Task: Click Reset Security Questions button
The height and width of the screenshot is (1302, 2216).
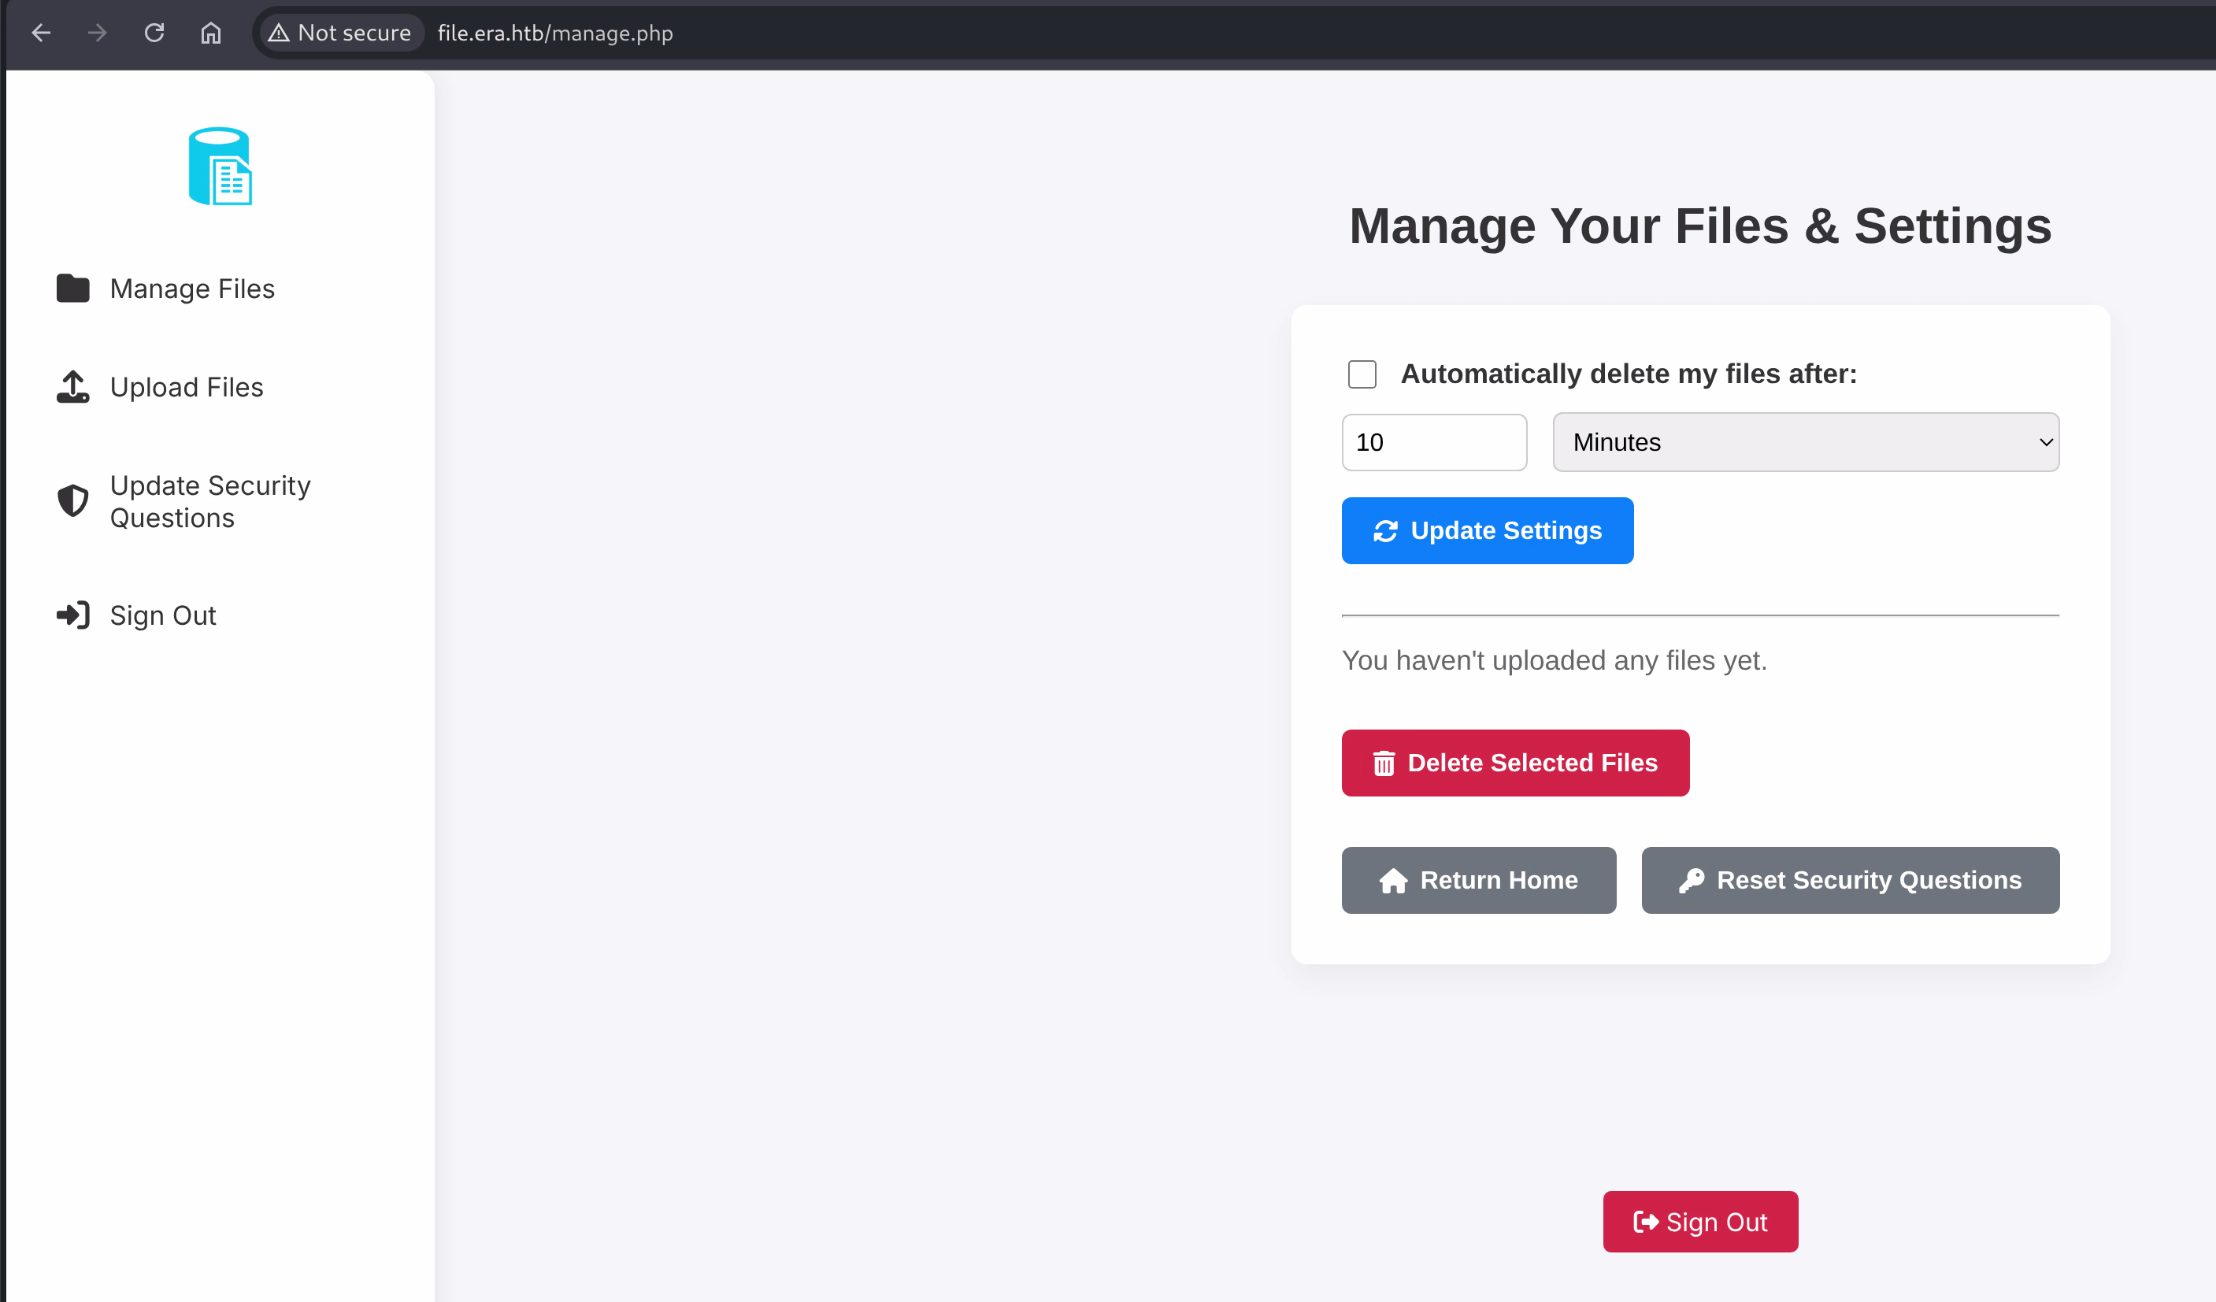Action: pos(1850,880)
